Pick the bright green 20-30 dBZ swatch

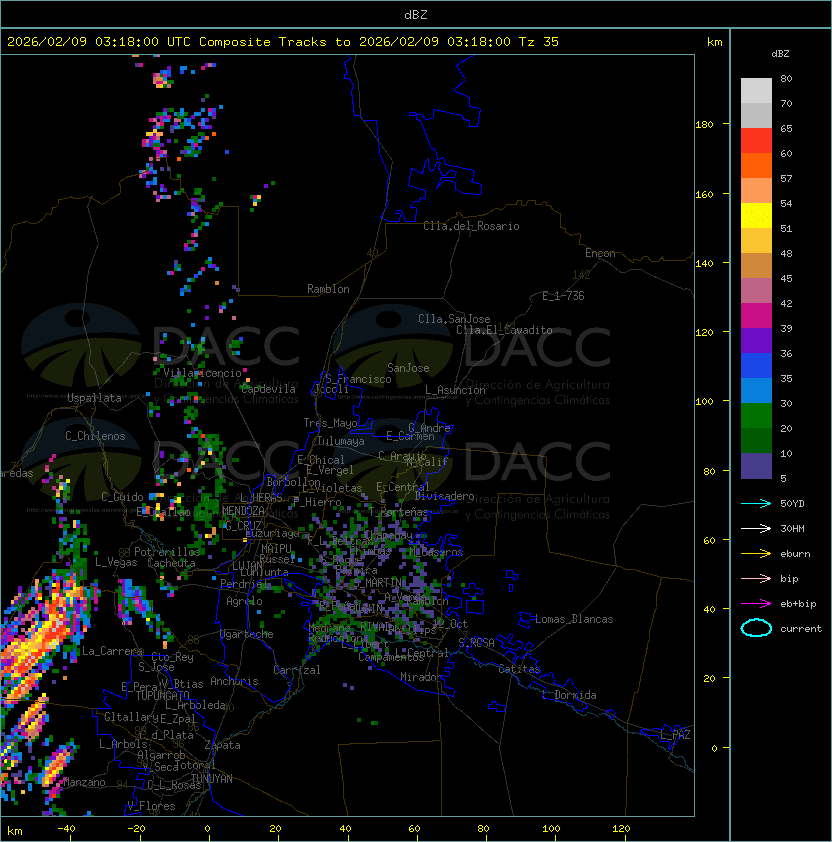(756, 416)
